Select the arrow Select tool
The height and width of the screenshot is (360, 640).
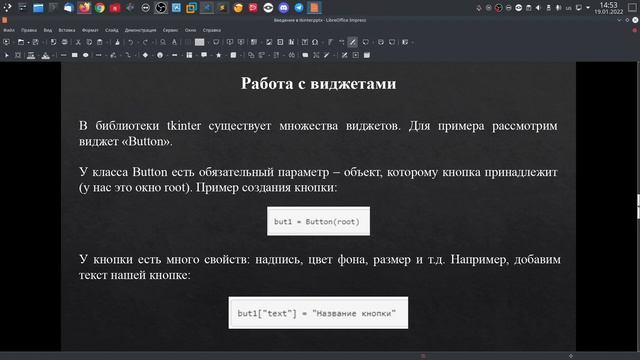click(x=7, y=55)
